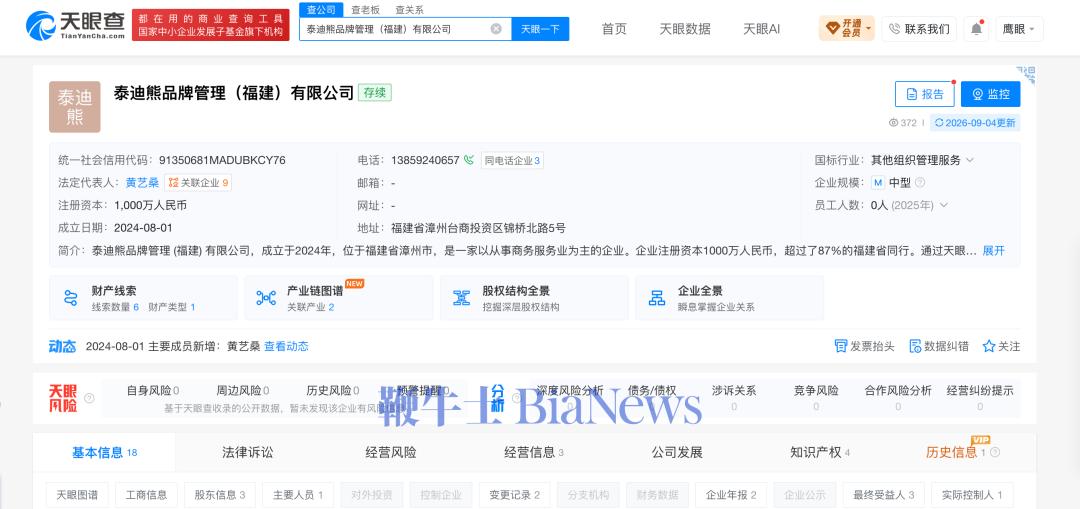Image resolution: width=1080 pixels, height=509 pixels.
Task: Click 周边风险 0 in the risk bar
Action: coord(242,391)
